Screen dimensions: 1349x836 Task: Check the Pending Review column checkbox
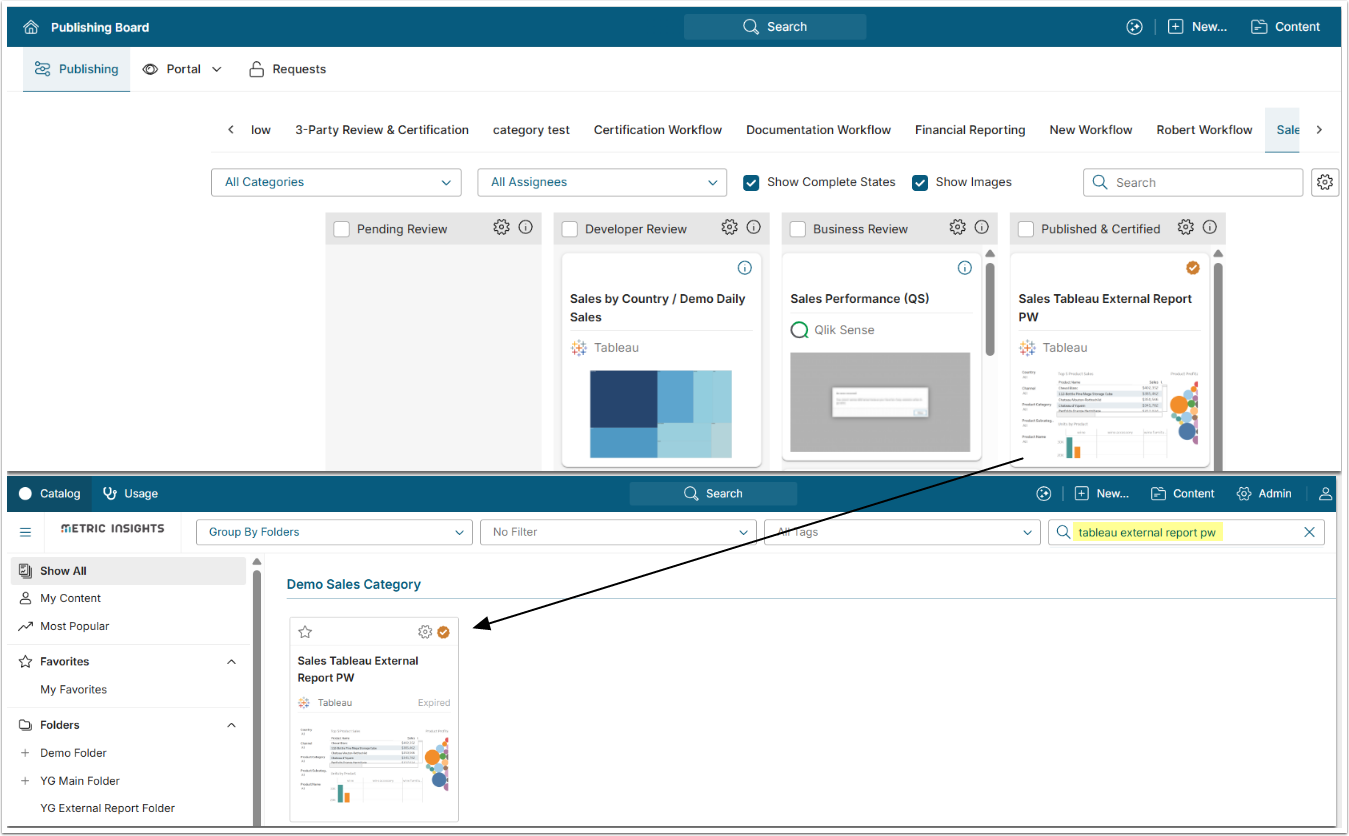[342, 229]
